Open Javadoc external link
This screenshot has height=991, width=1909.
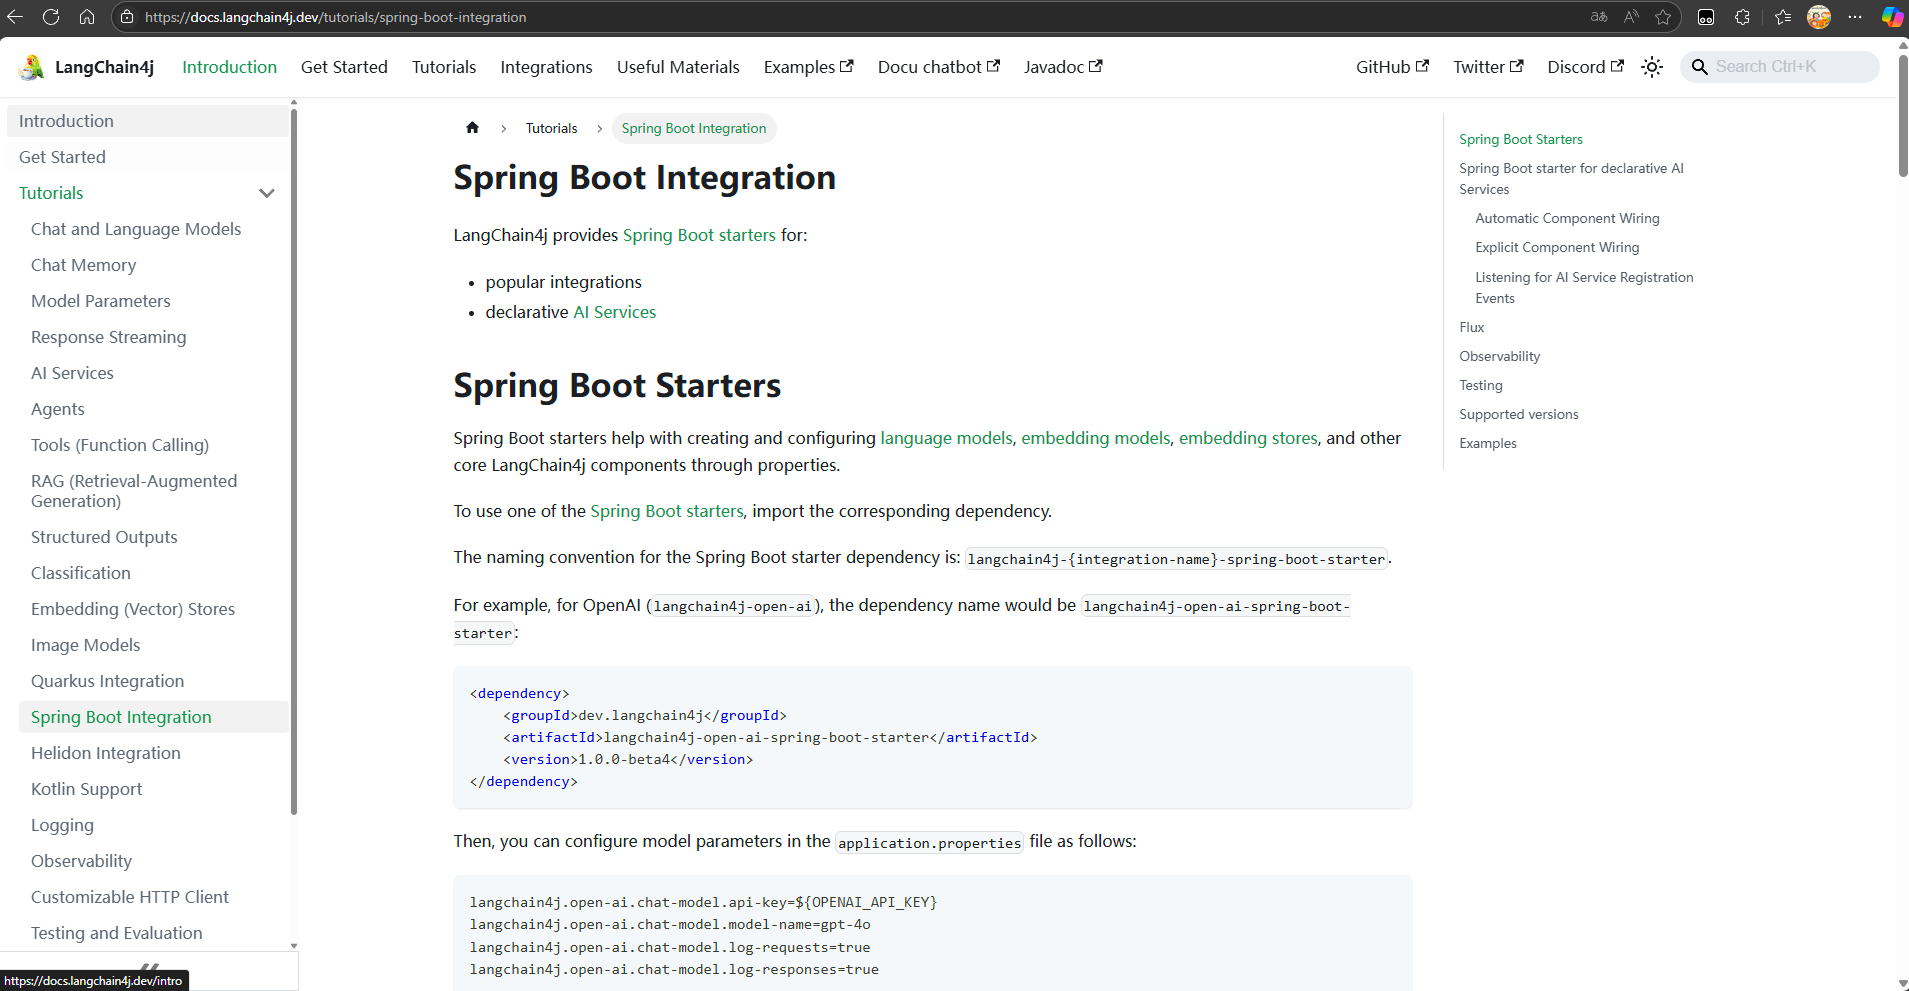1063,67
